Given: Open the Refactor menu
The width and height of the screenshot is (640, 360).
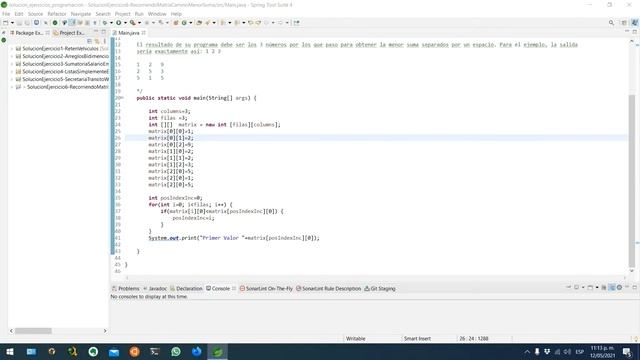Looking at the screenshot, I should coord(57,14).
